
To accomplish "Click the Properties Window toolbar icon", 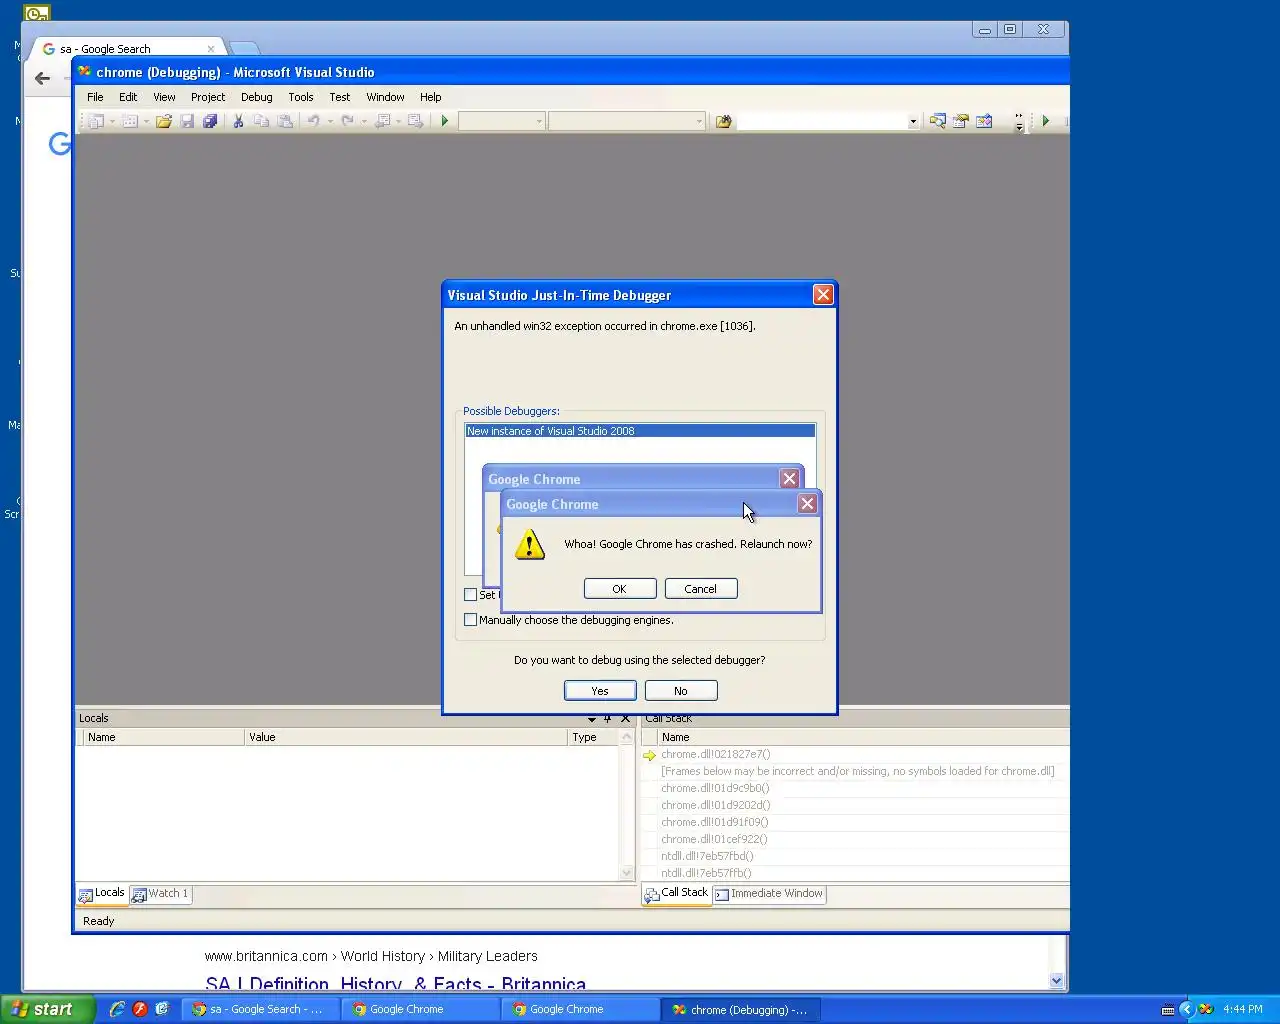I will 961,121.
